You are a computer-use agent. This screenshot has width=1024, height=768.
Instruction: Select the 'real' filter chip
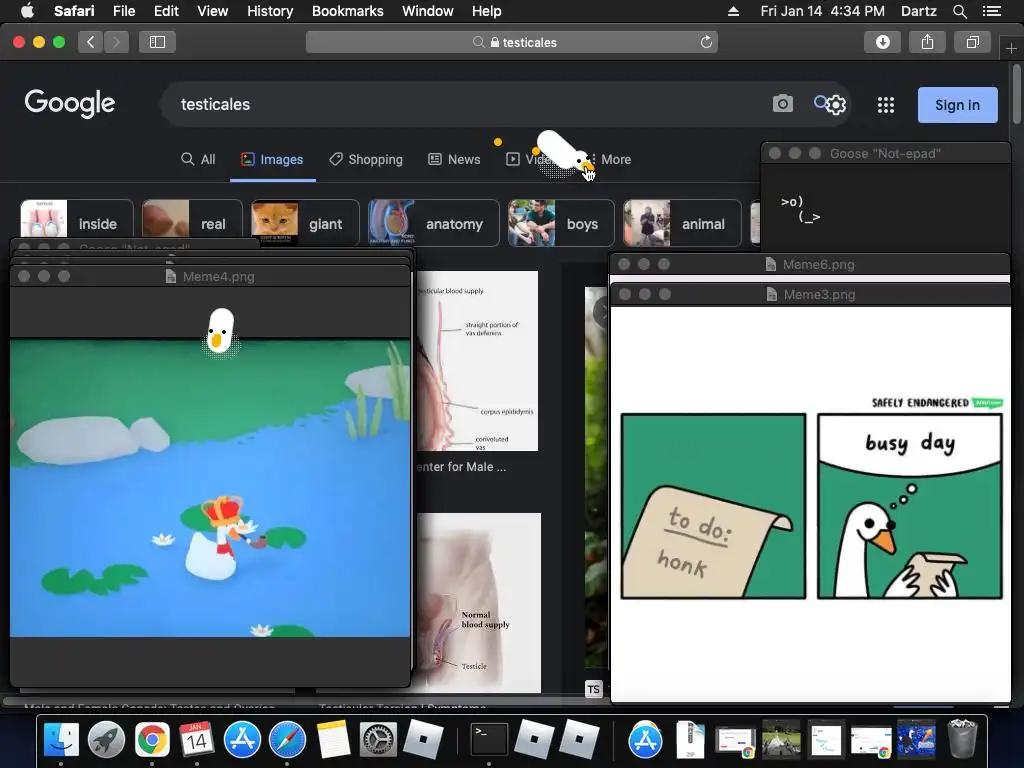pos(192,223)
